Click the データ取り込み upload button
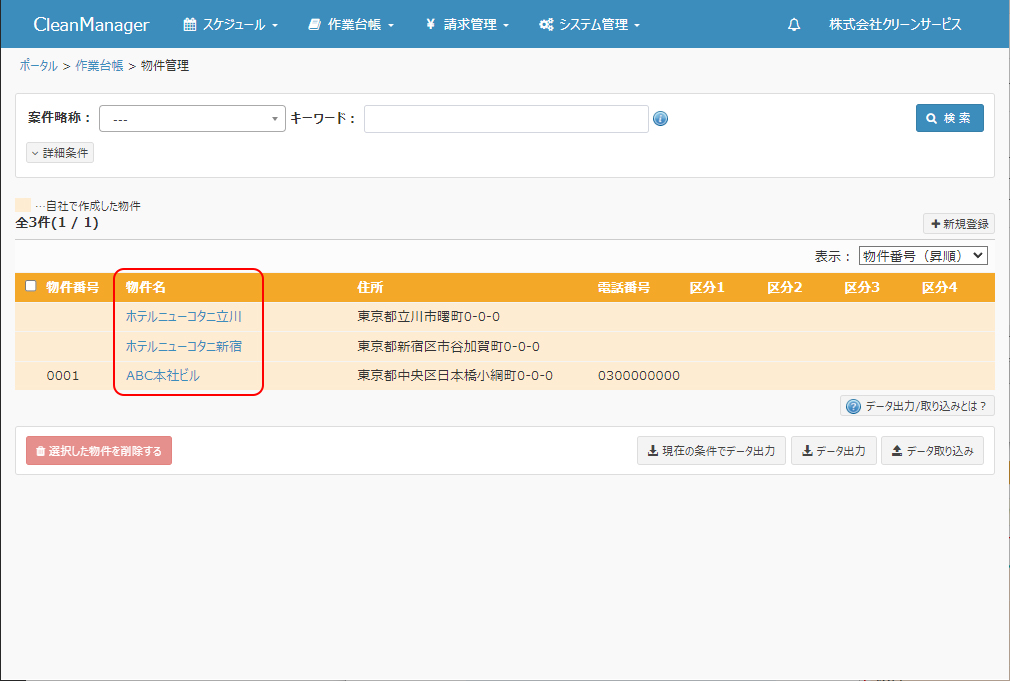 pos(932,451)
